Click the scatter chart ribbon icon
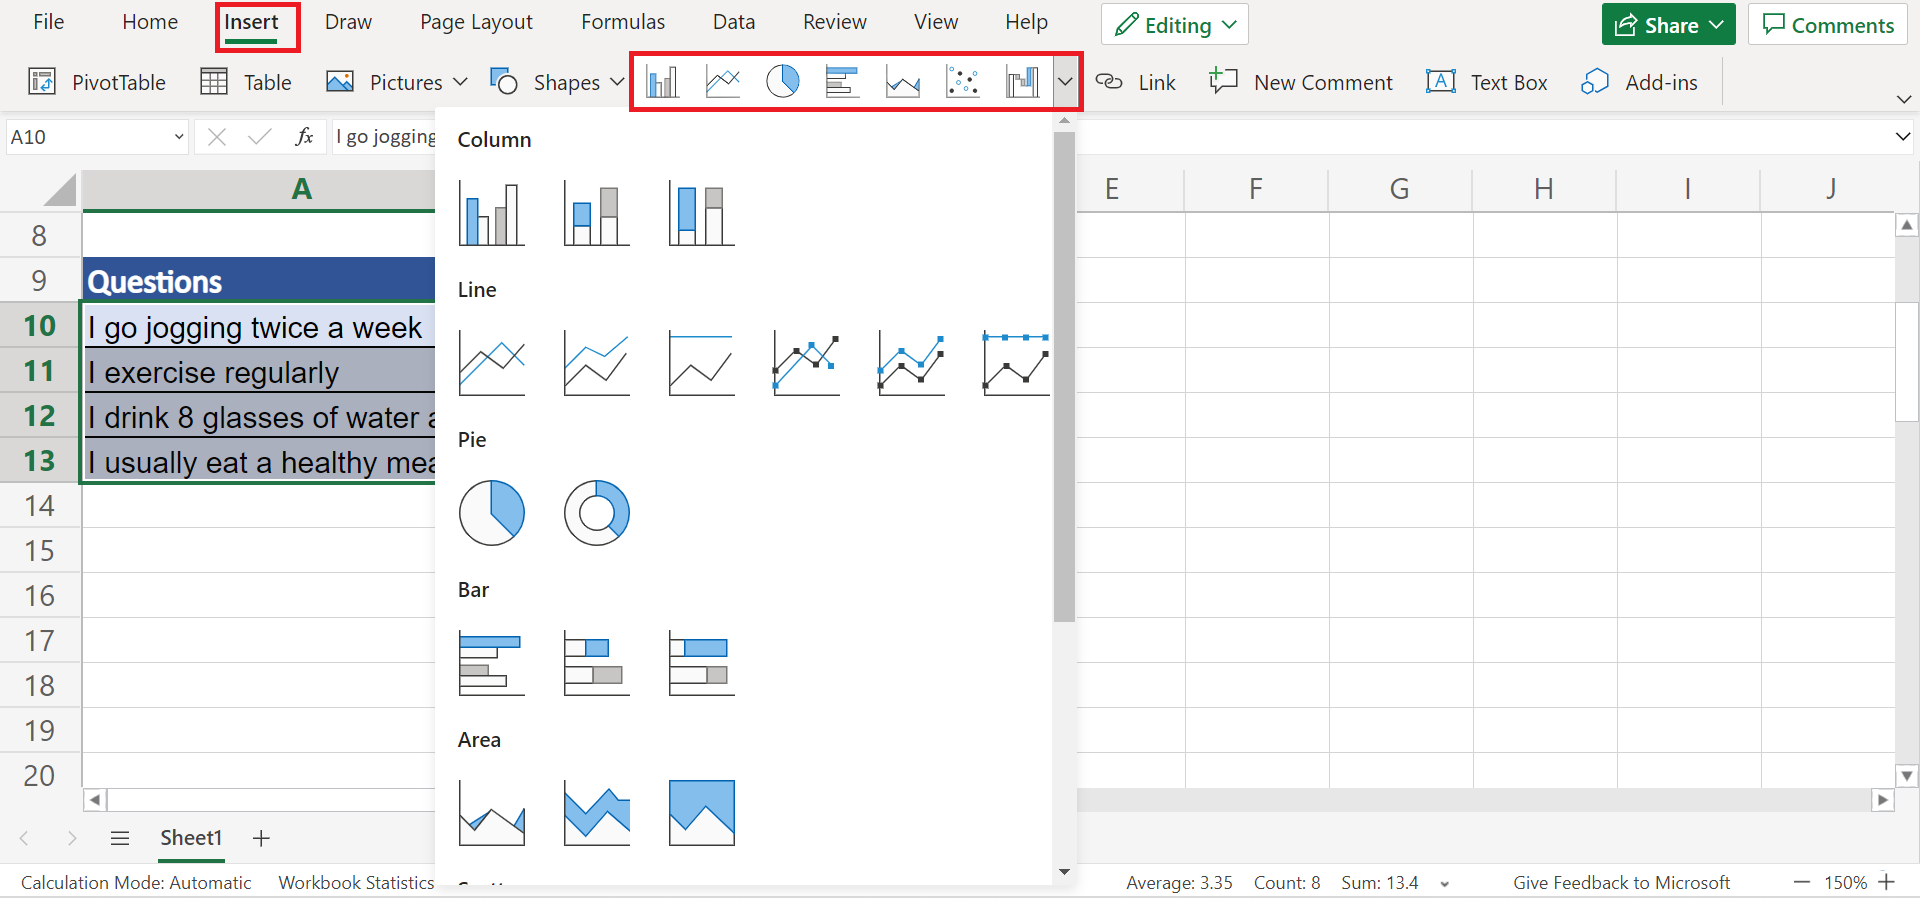 [x=962, y=82]
